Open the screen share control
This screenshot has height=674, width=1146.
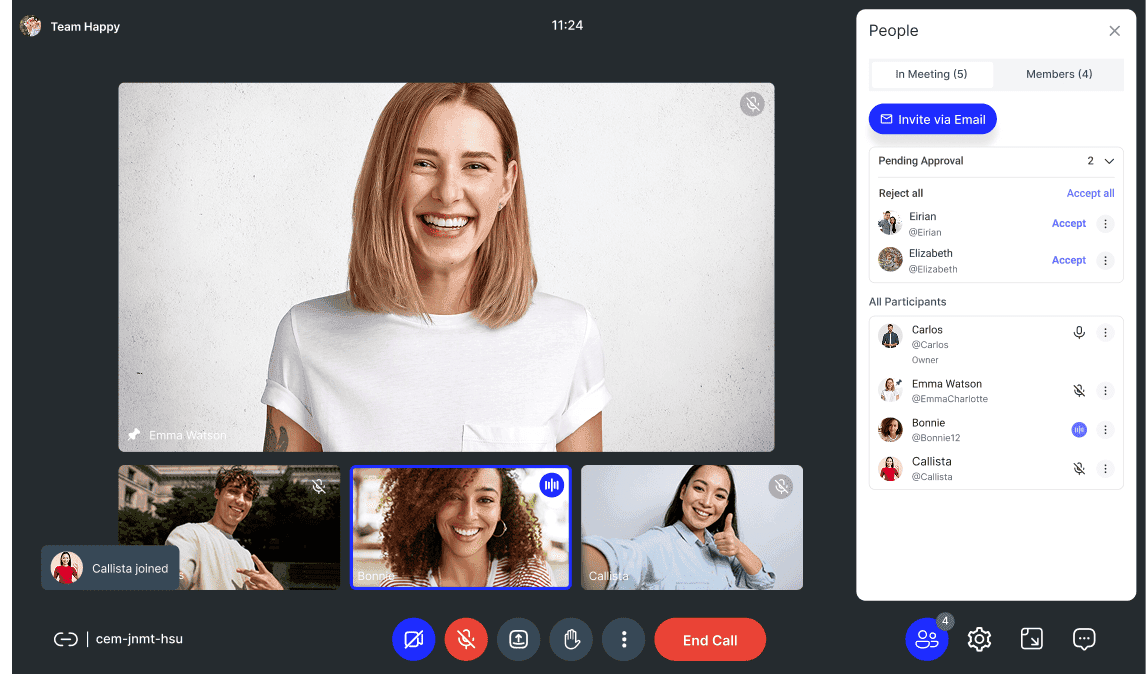click(x=518, y=639)
